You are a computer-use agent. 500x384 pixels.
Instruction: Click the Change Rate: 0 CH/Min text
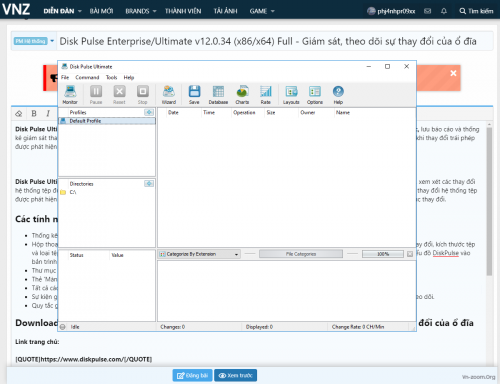point(358,327)
